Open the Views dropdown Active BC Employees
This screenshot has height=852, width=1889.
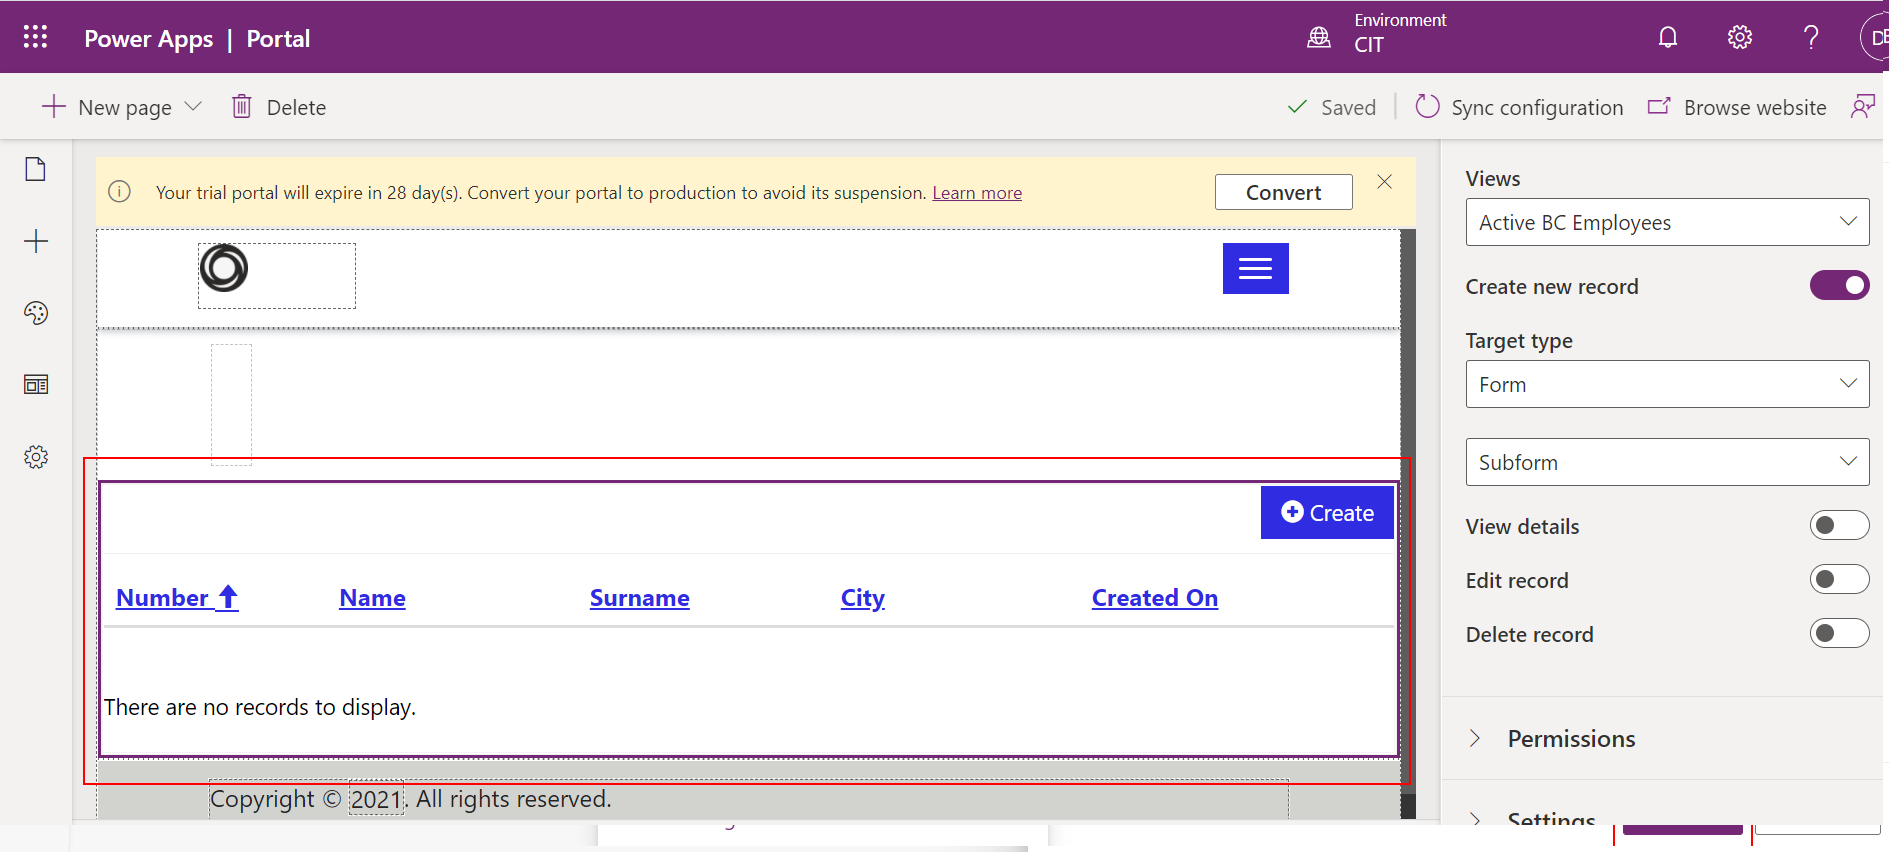click(1667, 222)
